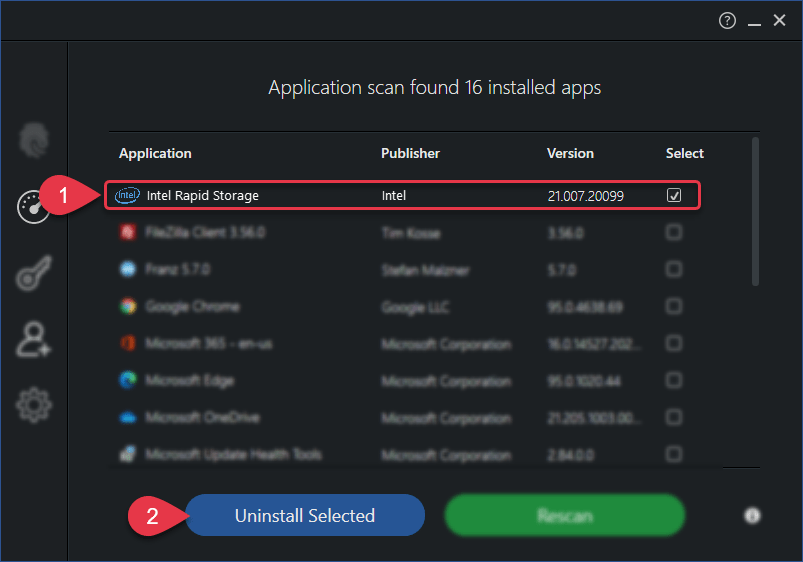Click the Google LLC publisher cell

pos(415,307)
